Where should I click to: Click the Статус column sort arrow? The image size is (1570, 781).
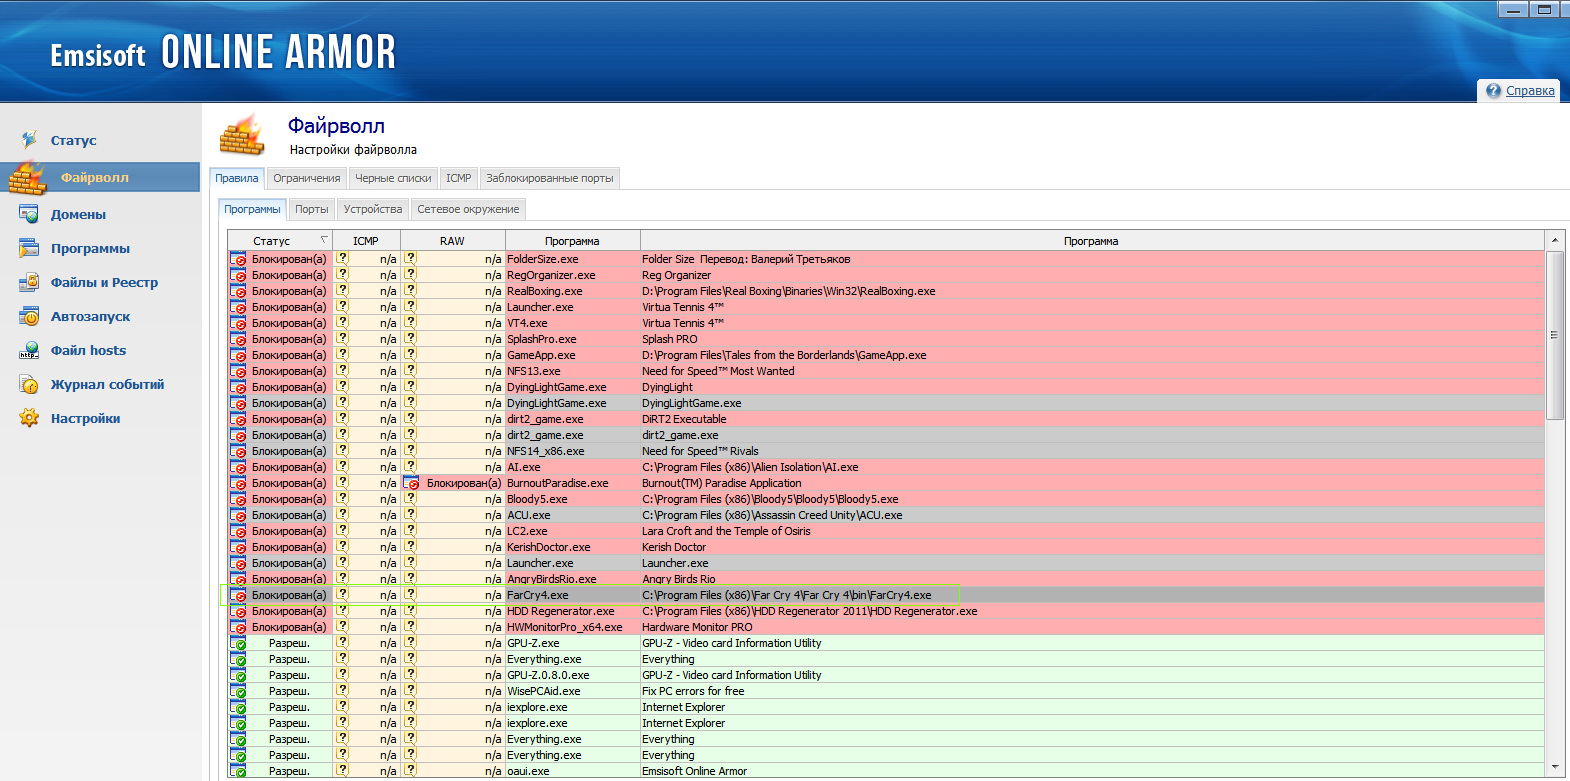(x=323, y=240)
